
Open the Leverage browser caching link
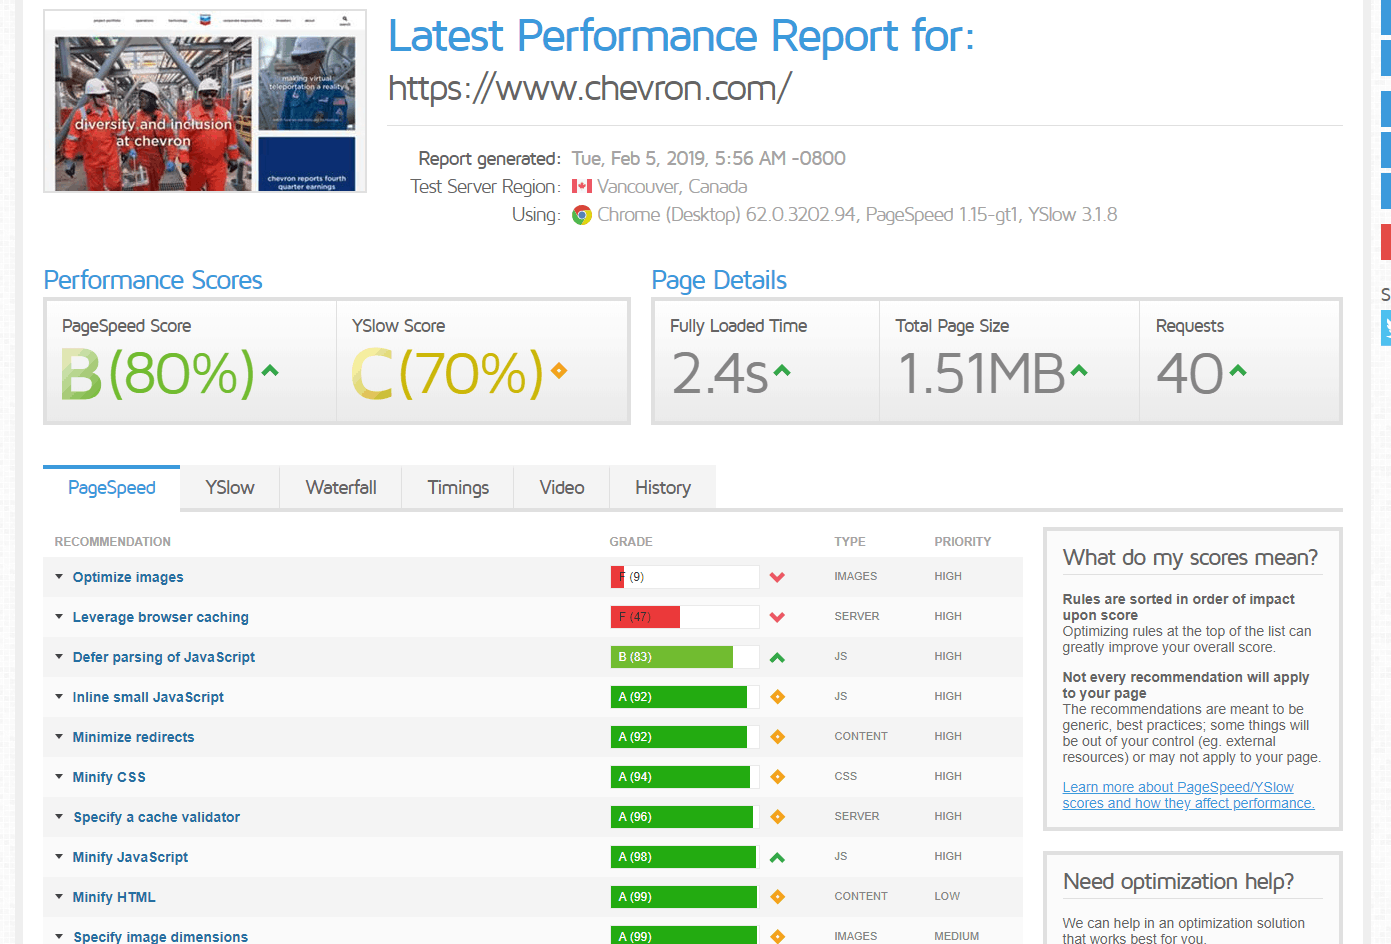(x=161, y=617)
